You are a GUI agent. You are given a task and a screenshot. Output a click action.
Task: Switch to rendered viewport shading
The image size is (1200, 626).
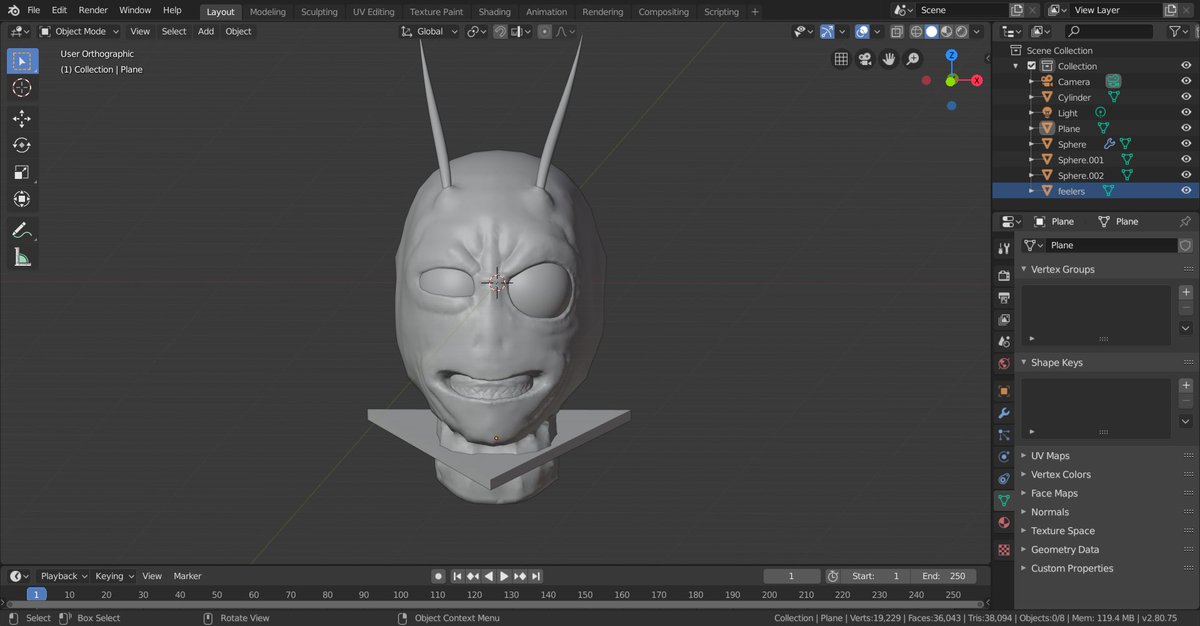[961, 31]
